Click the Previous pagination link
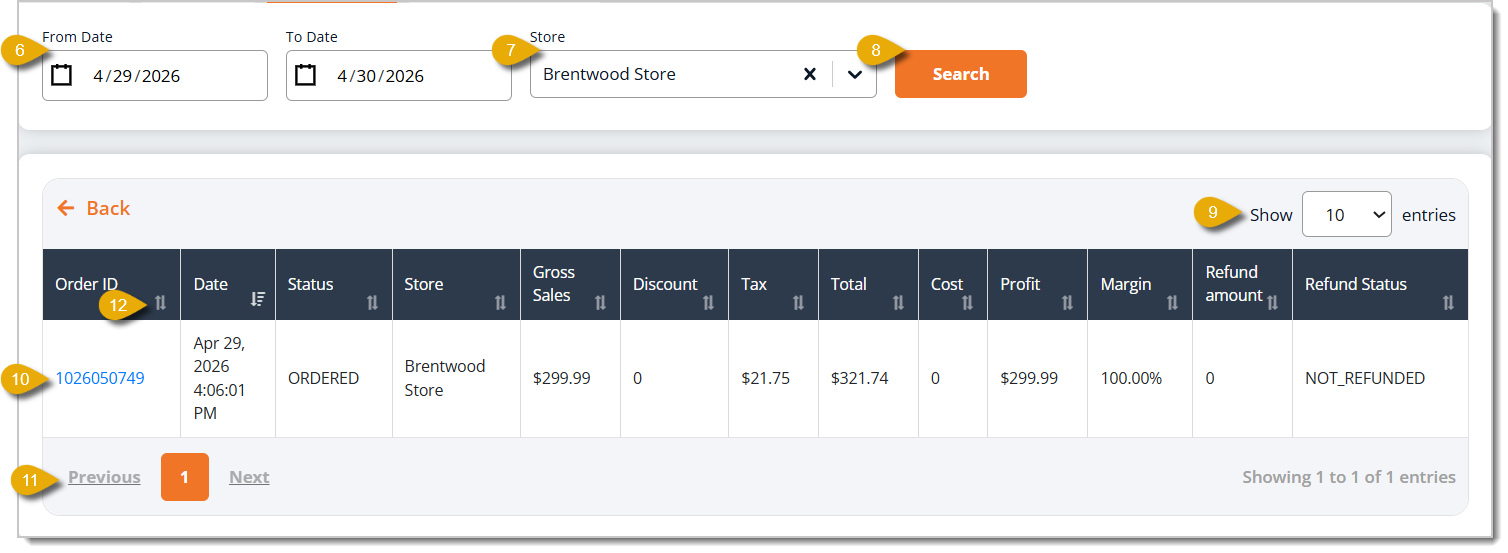 104,477
